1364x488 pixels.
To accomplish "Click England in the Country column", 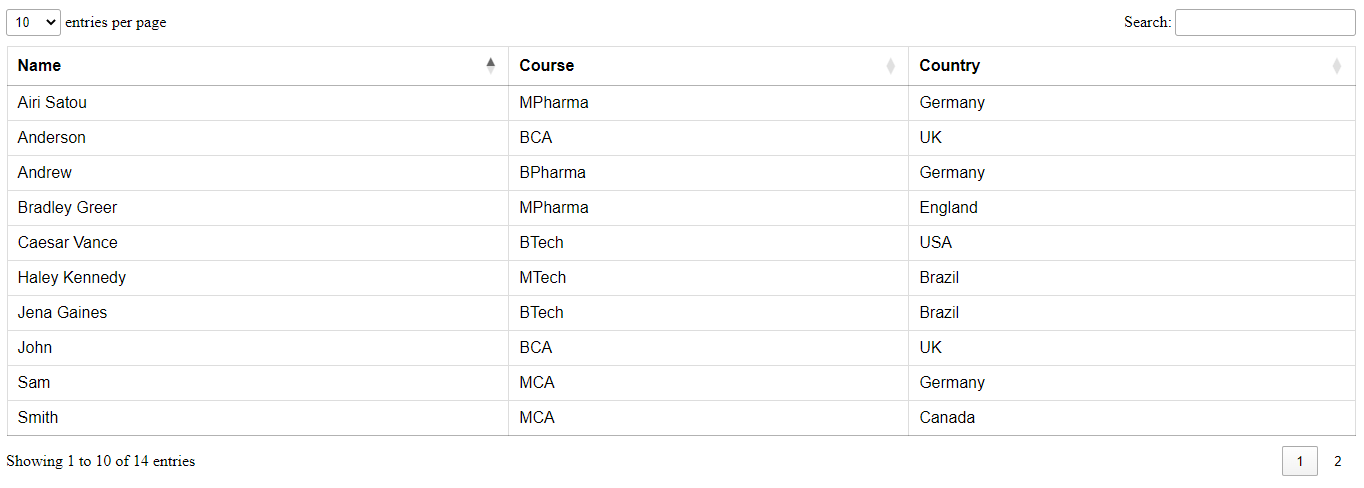I will click(x=949, y=208).
